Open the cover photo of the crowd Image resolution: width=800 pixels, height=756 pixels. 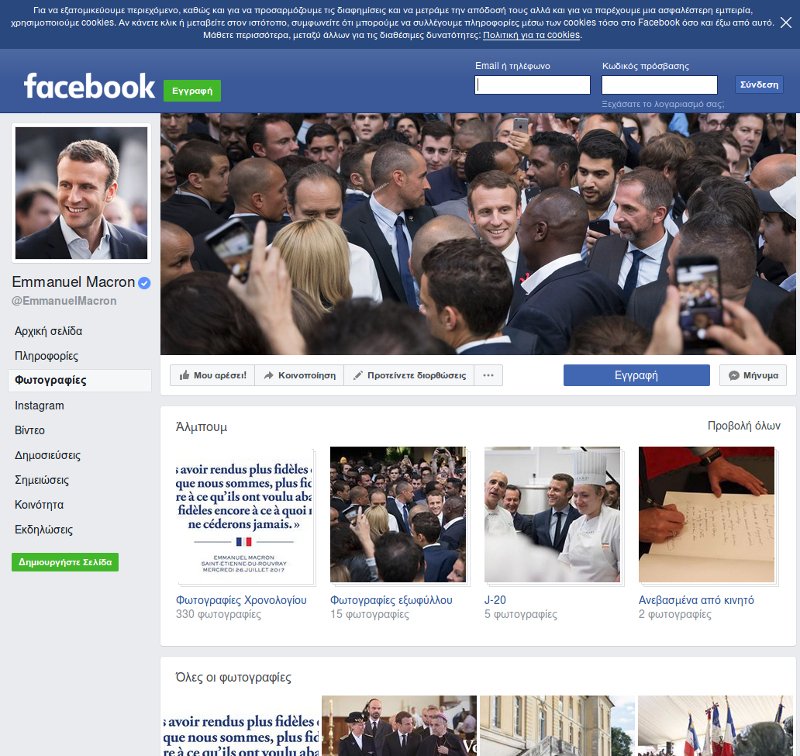coord(478,234)
